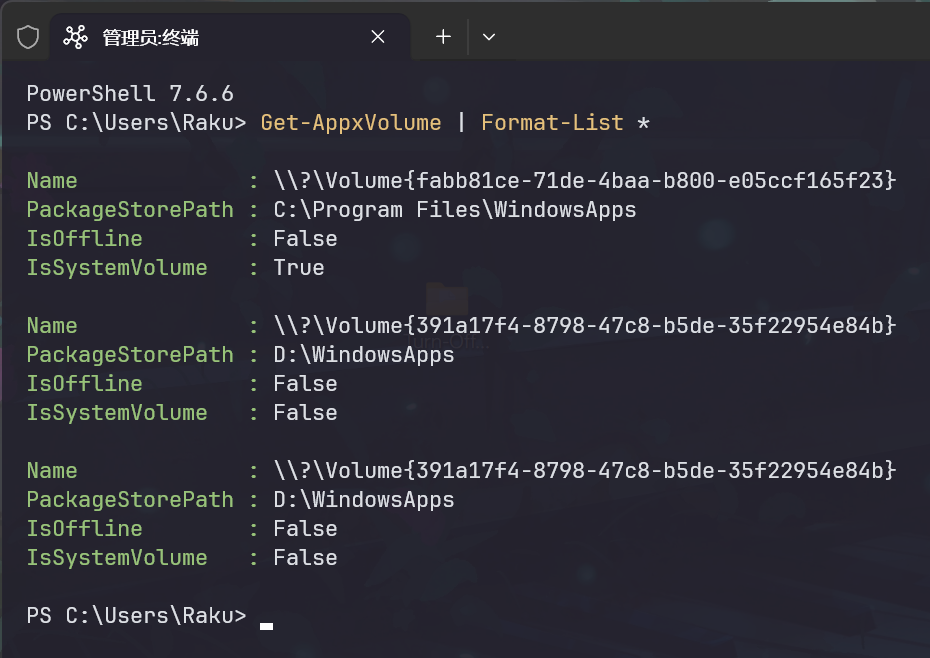
Task: Click the PowerShell 7.6.6 version line
Action: point(130,94)
